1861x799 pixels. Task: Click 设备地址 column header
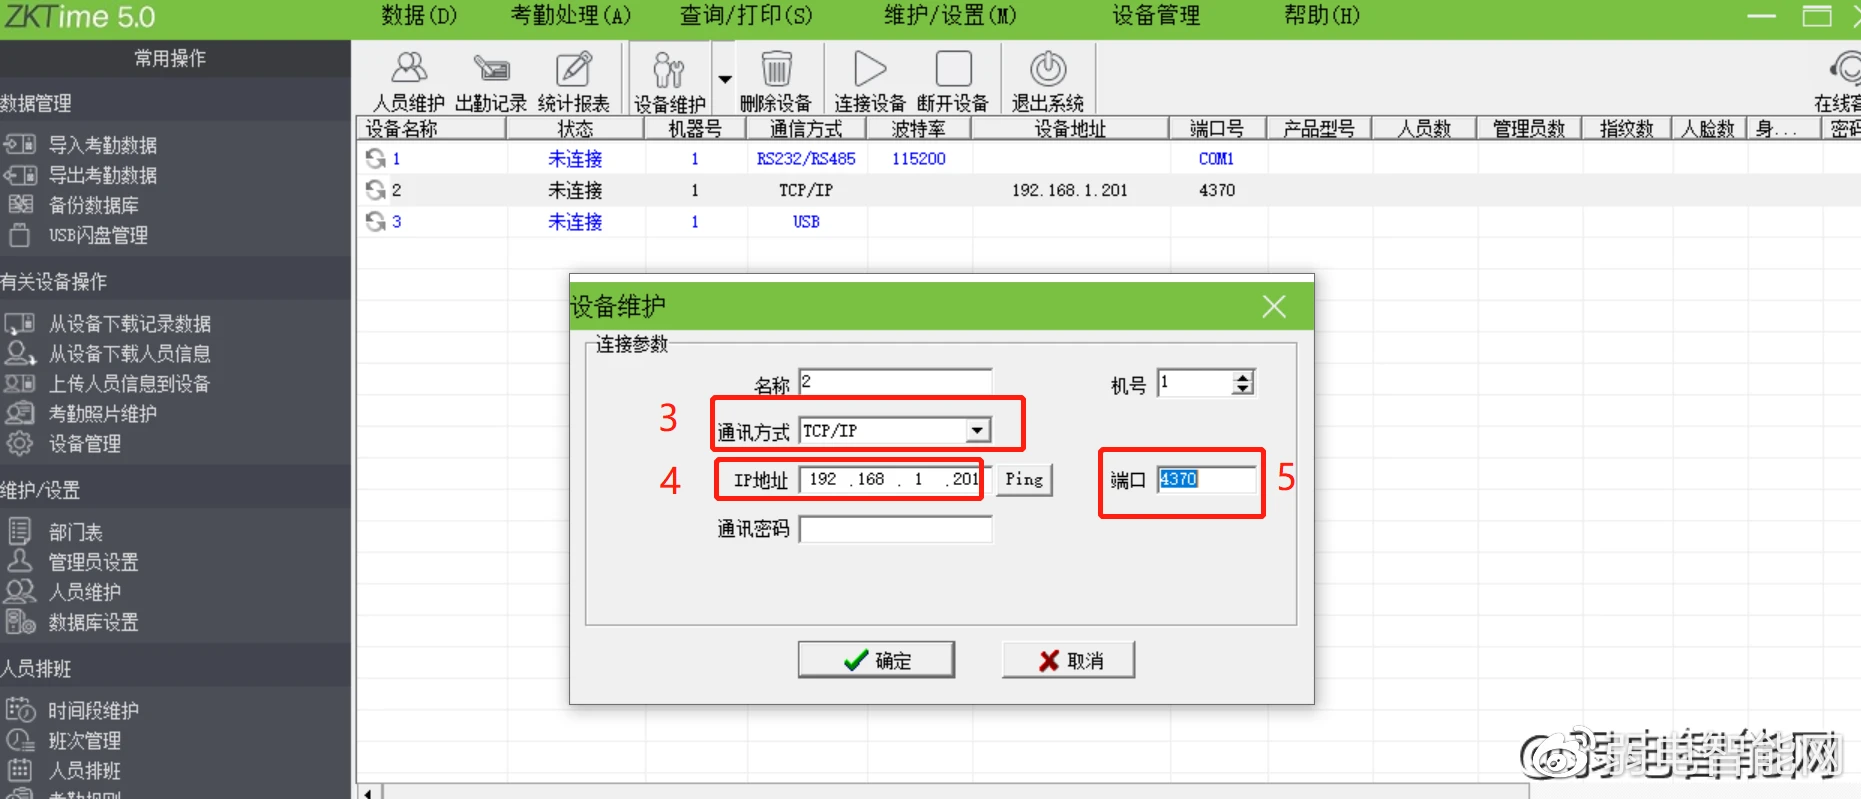[1070, 128]
